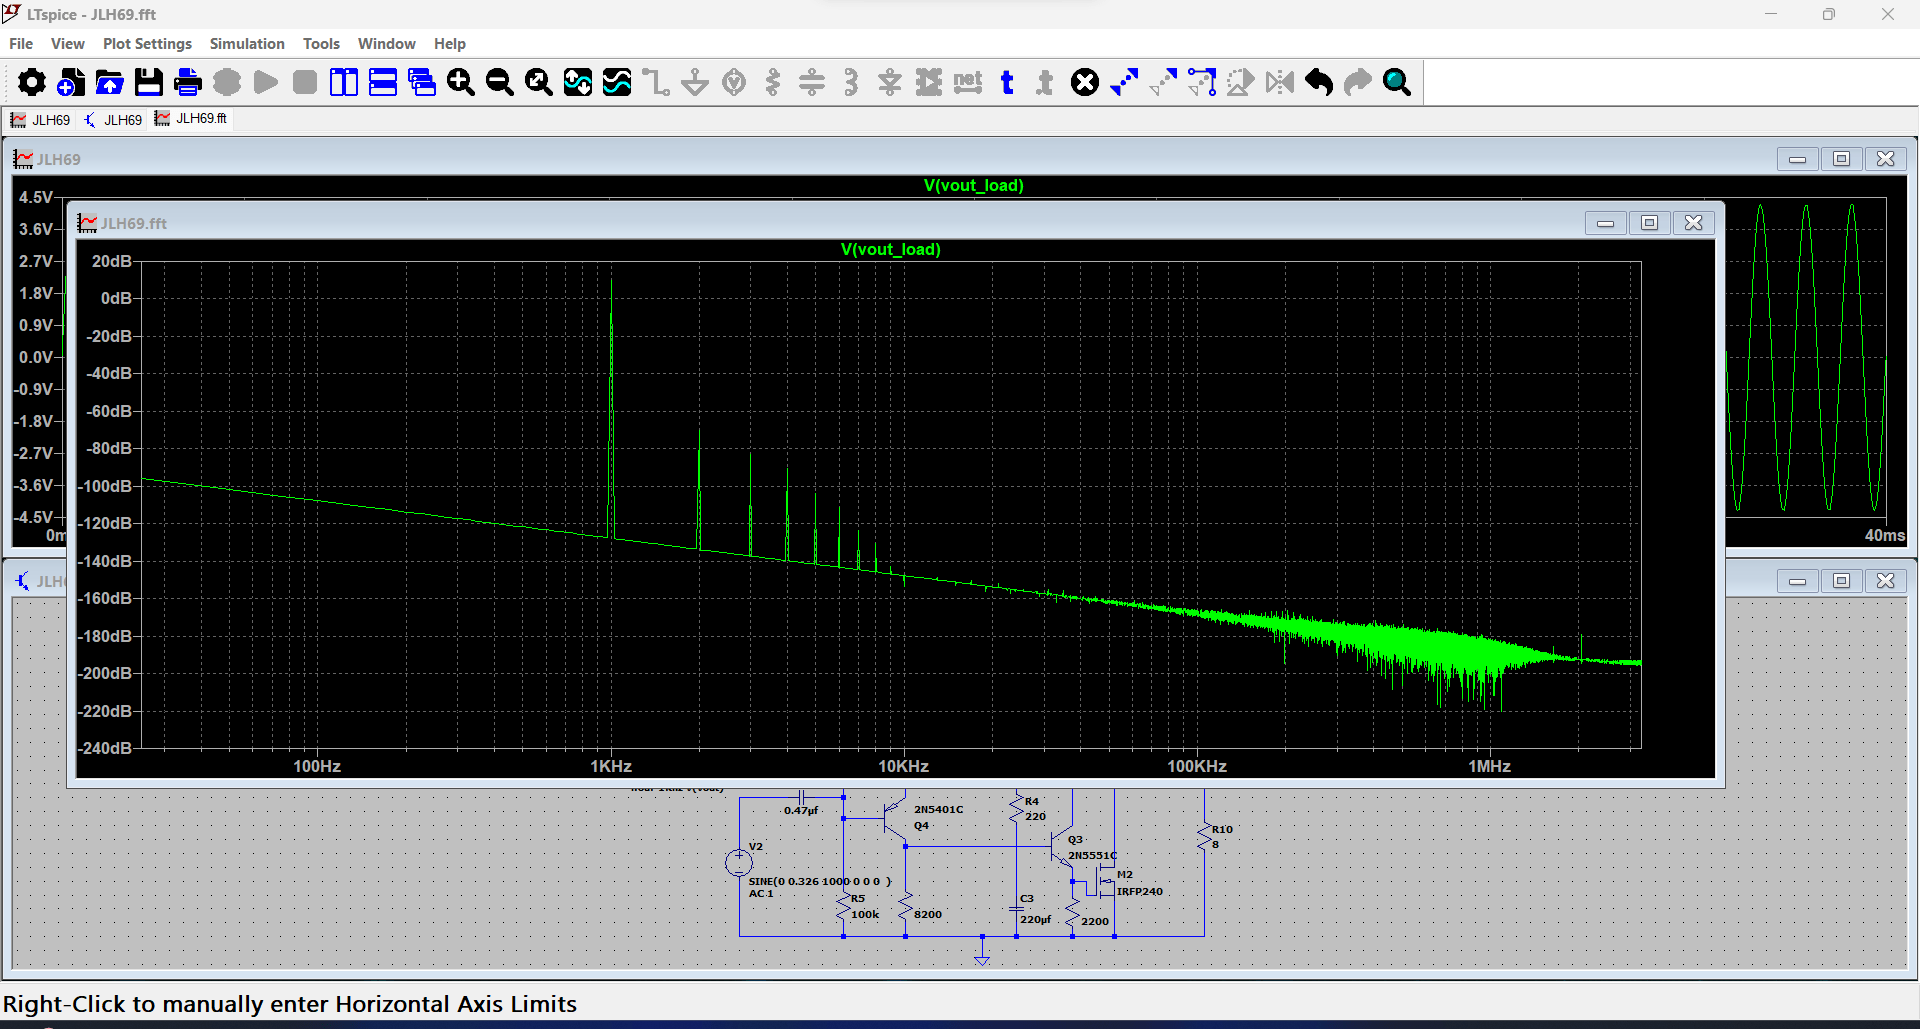The height and width of the screenshot is (1029, 1920).
Task: Click V(vout_load) trace label in FFT window
Action: [x=890, y=249]
